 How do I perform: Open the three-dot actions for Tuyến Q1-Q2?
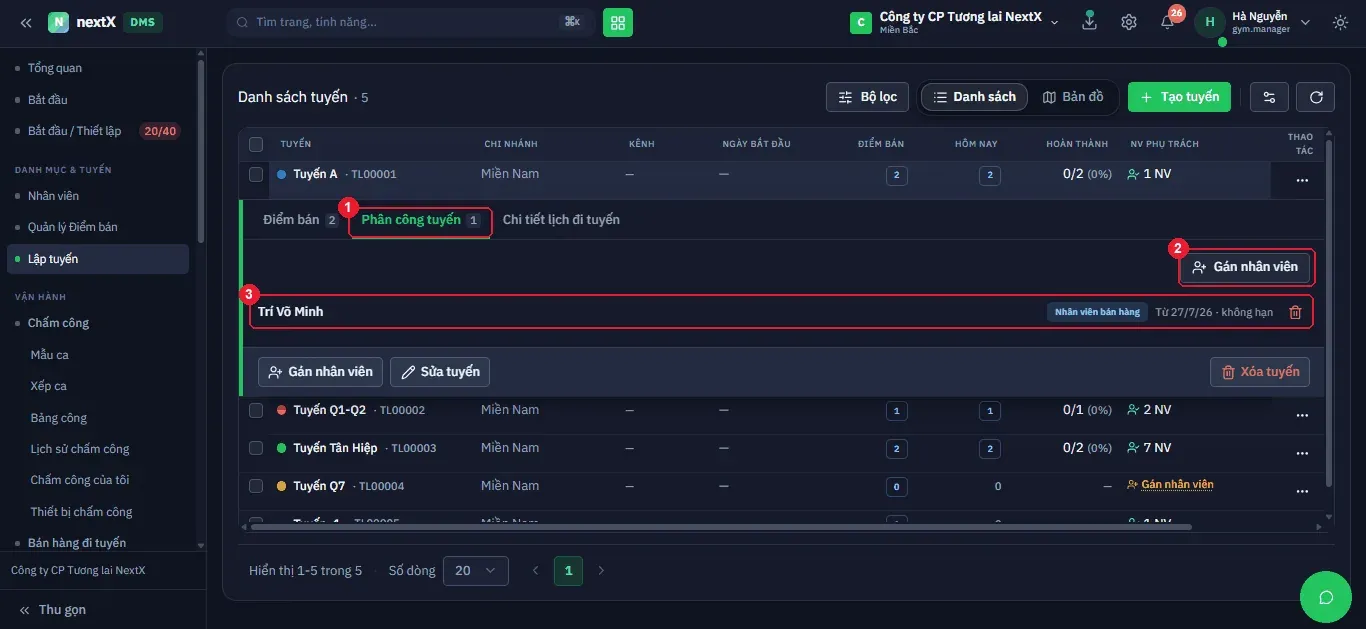pyautogui.click(x=1302, y=415)
